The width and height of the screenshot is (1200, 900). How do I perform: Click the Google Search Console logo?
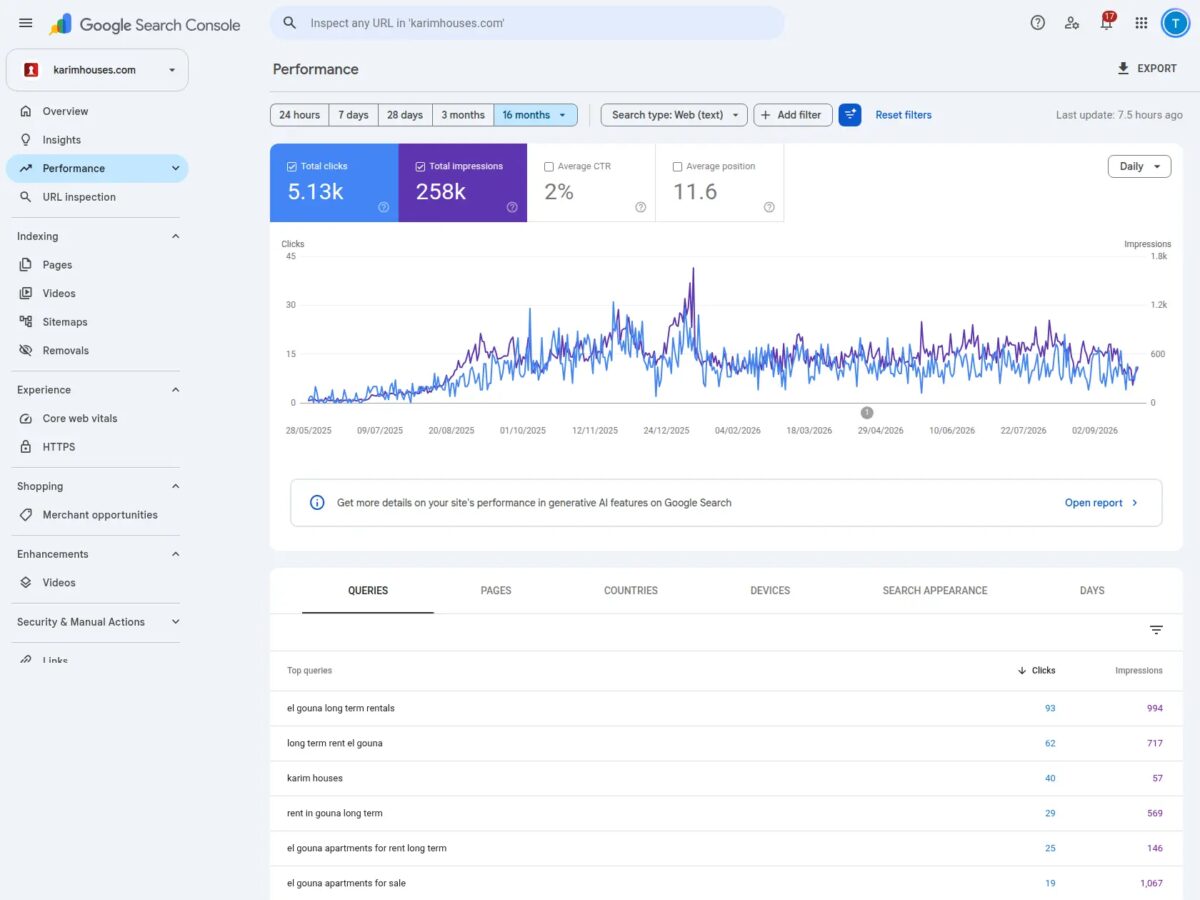coord(145,24)
